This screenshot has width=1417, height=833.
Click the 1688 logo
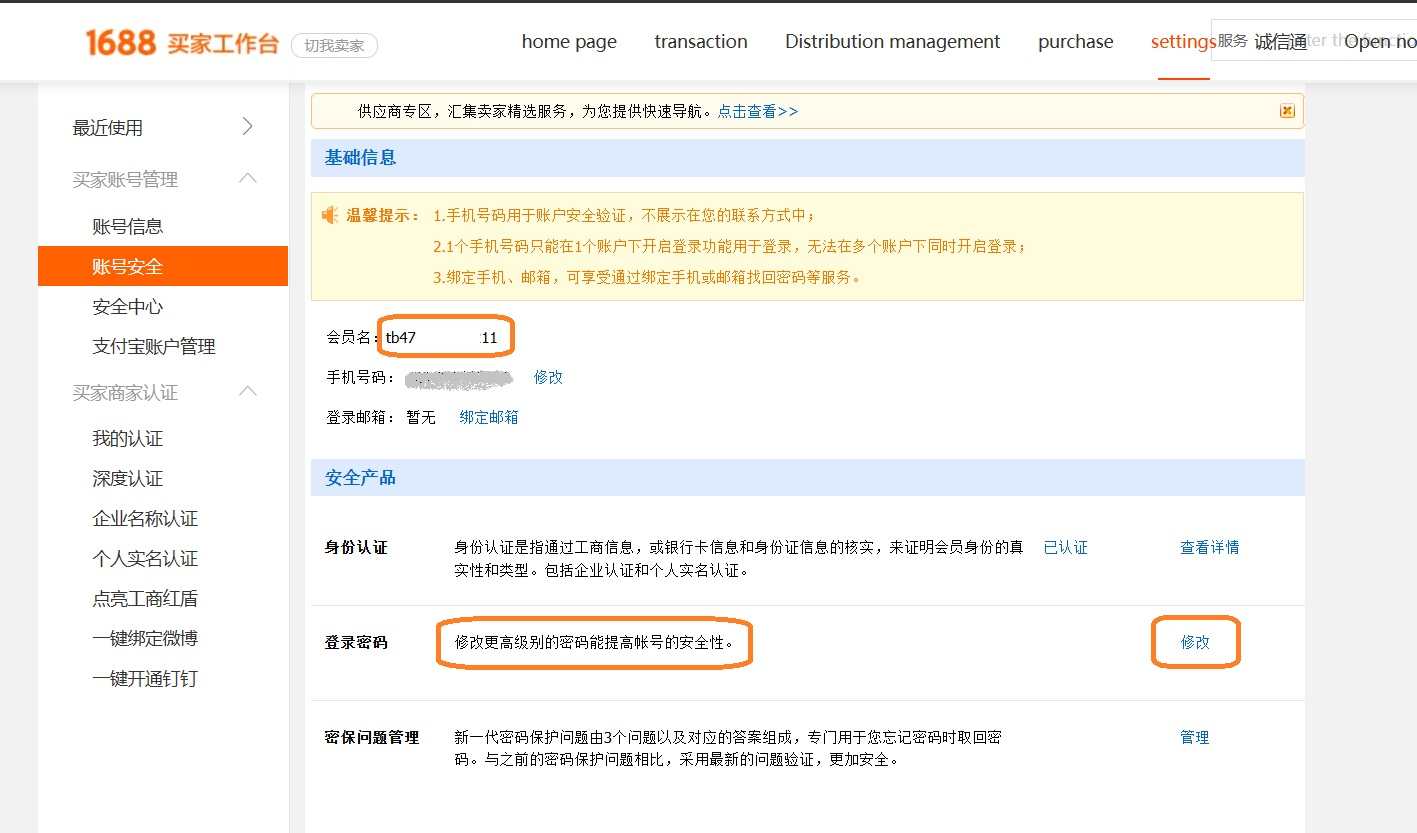(120, 42)
